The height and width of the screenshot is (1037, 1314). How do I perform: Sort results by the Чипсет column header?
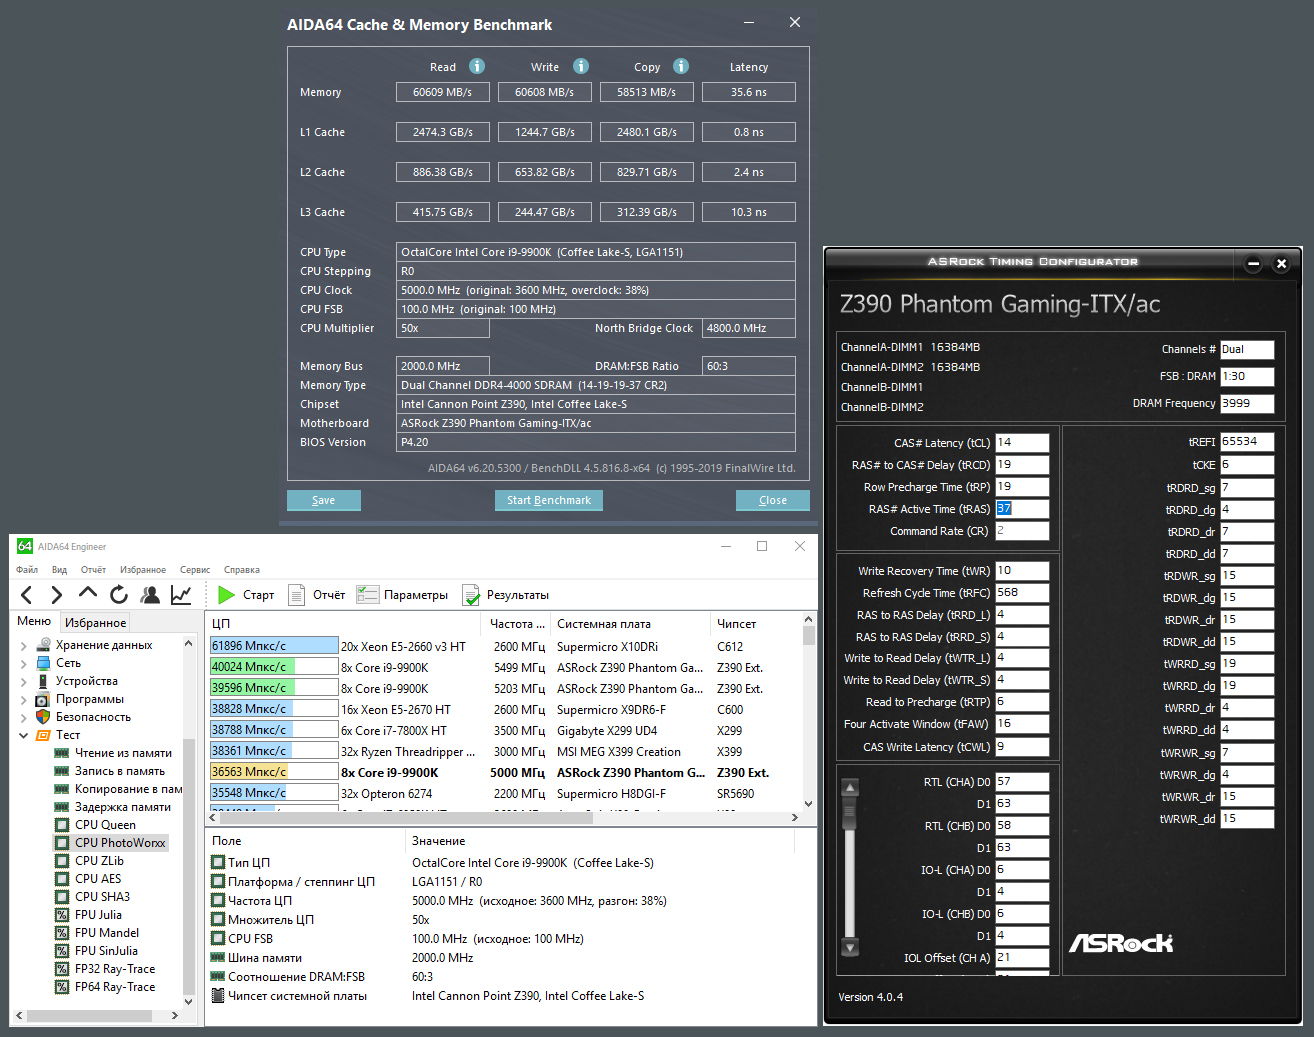coord(756,624)
